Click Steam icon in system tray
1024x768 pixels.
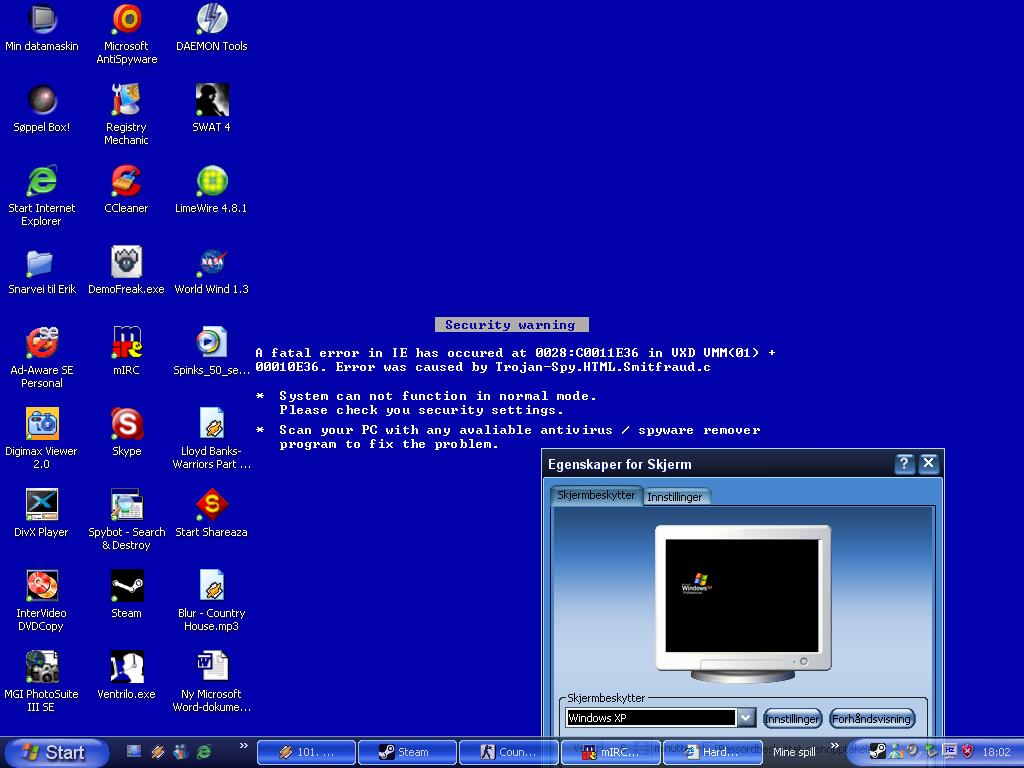coord(878,752)
